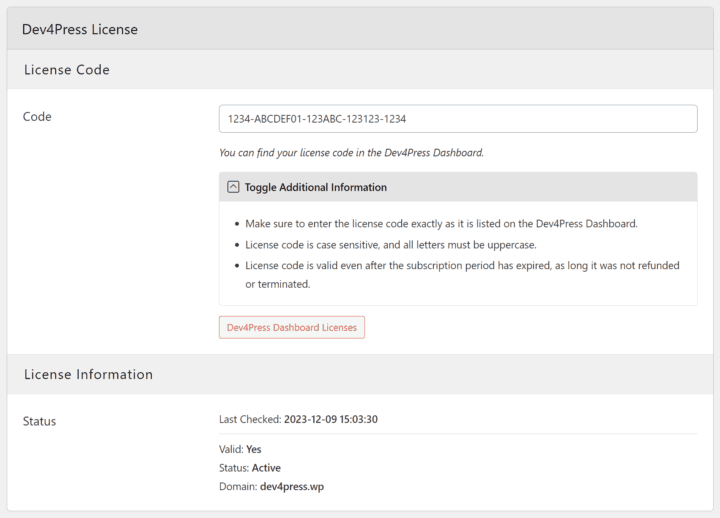Open Dev4Press Dashboard Licenses button
The width and height of the screenshot is (720, 518).
292,327
